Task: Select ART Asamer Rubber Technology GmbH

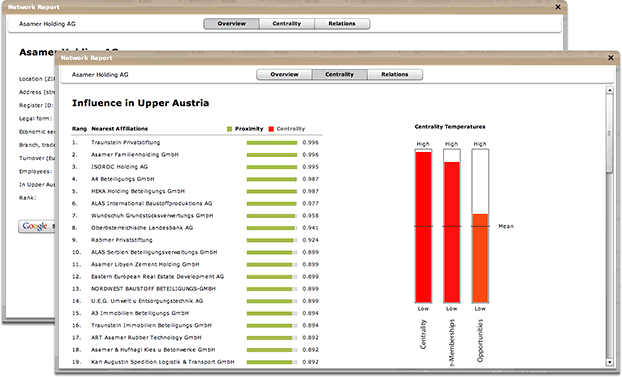Action: point(196,338)
